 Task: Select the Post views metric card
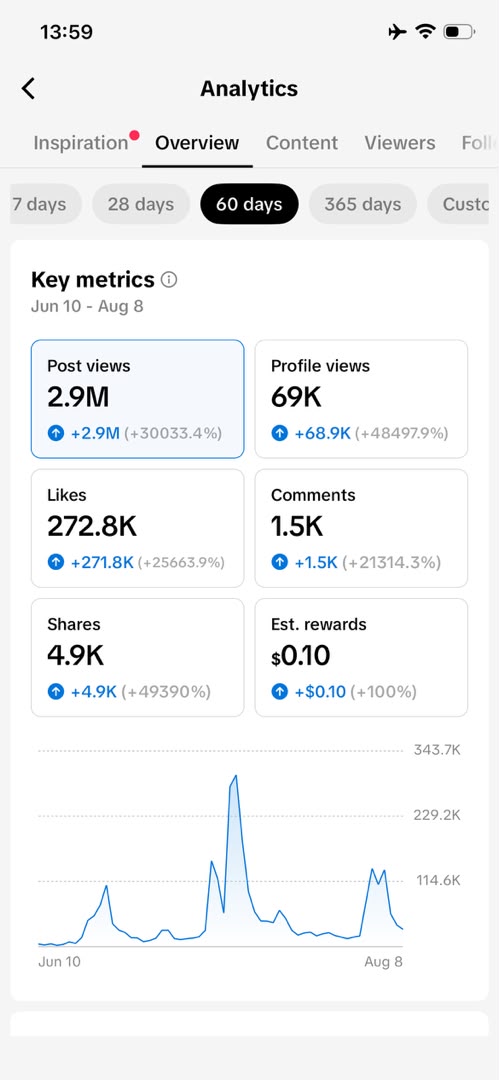point(137,399)
